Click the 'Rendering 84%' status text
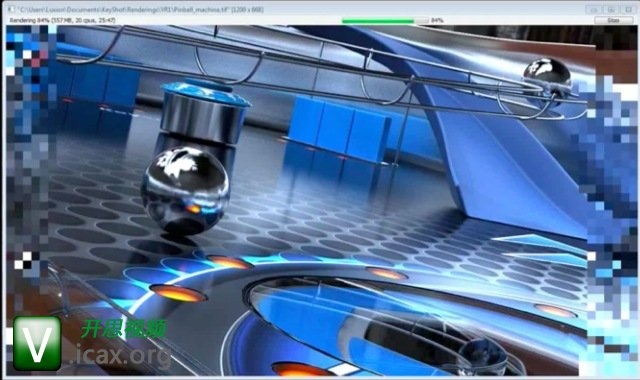This screenshot has width=640, height=380. (x=62, y=20)
